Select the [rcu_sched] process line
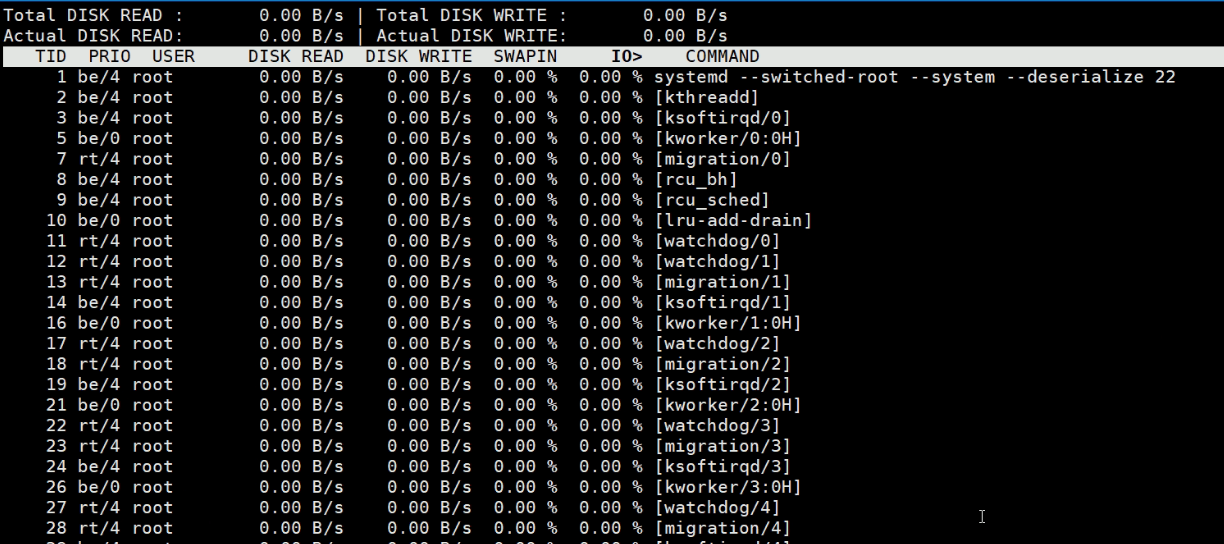Screen dimensions: 1224x544 pos(711,200)
